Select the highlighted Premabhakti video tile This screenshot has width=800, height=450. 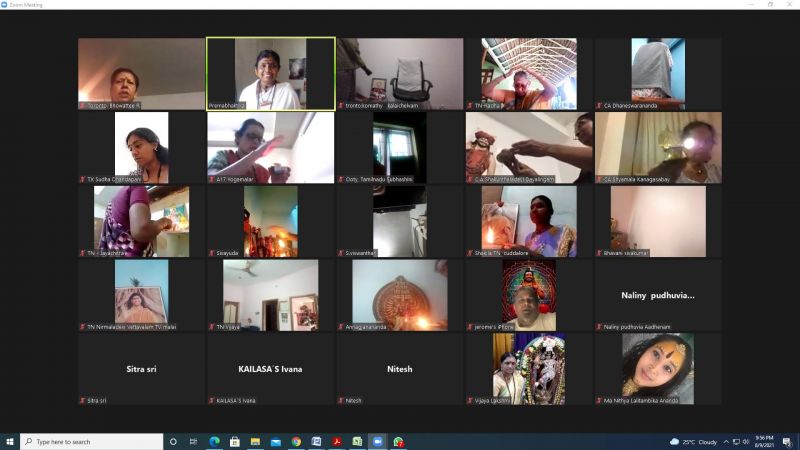[270, 73]
